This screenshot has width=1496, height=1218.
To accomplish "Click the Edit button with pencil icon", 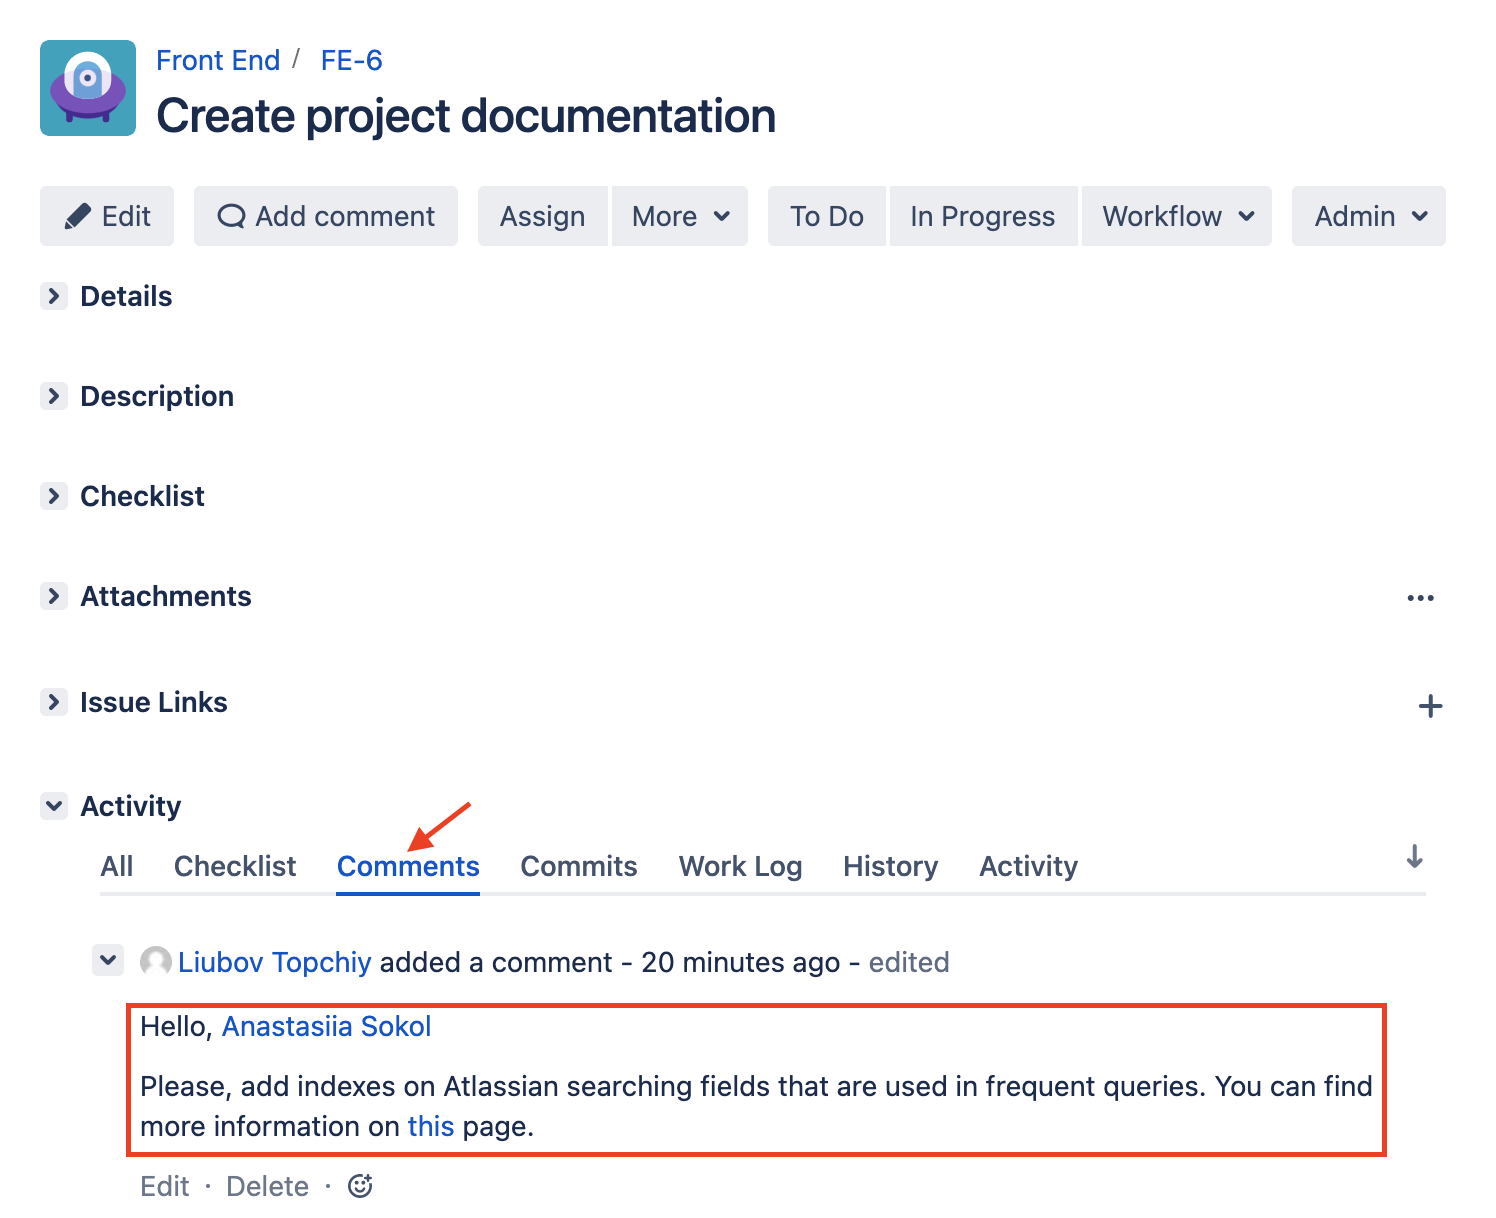I will pos(107,216).
